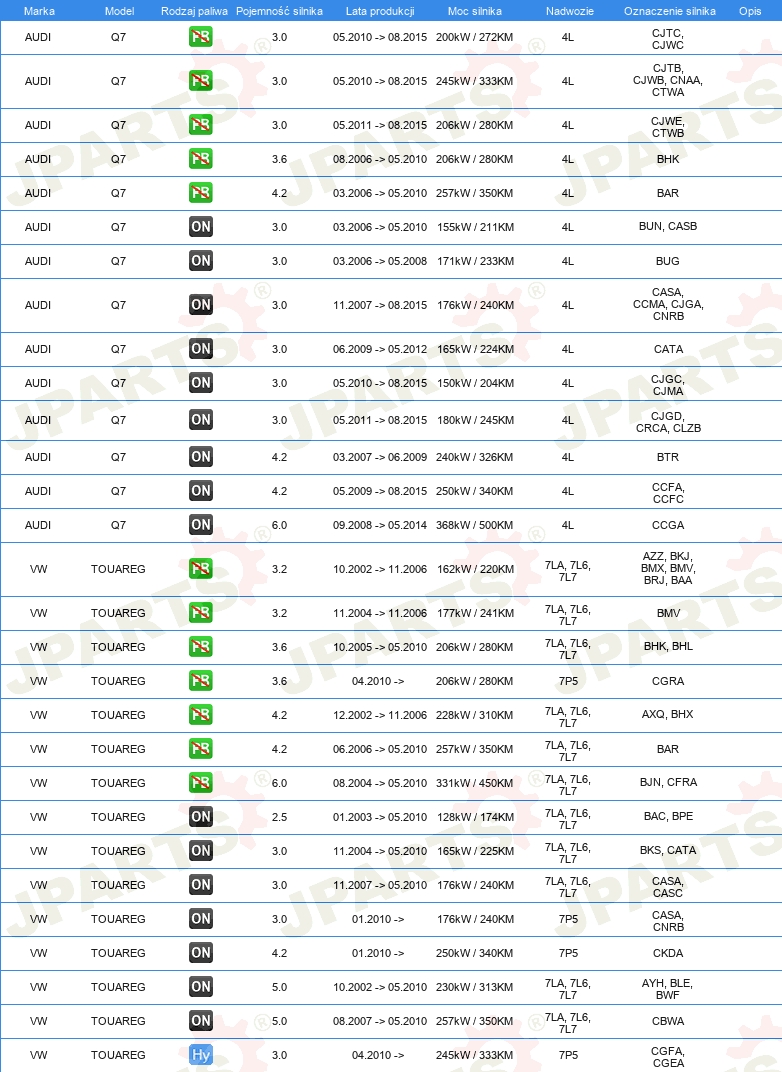Select the ON diesel icon in the BUG row
This screenshot has width=782, height=1072.
point(200,261)
